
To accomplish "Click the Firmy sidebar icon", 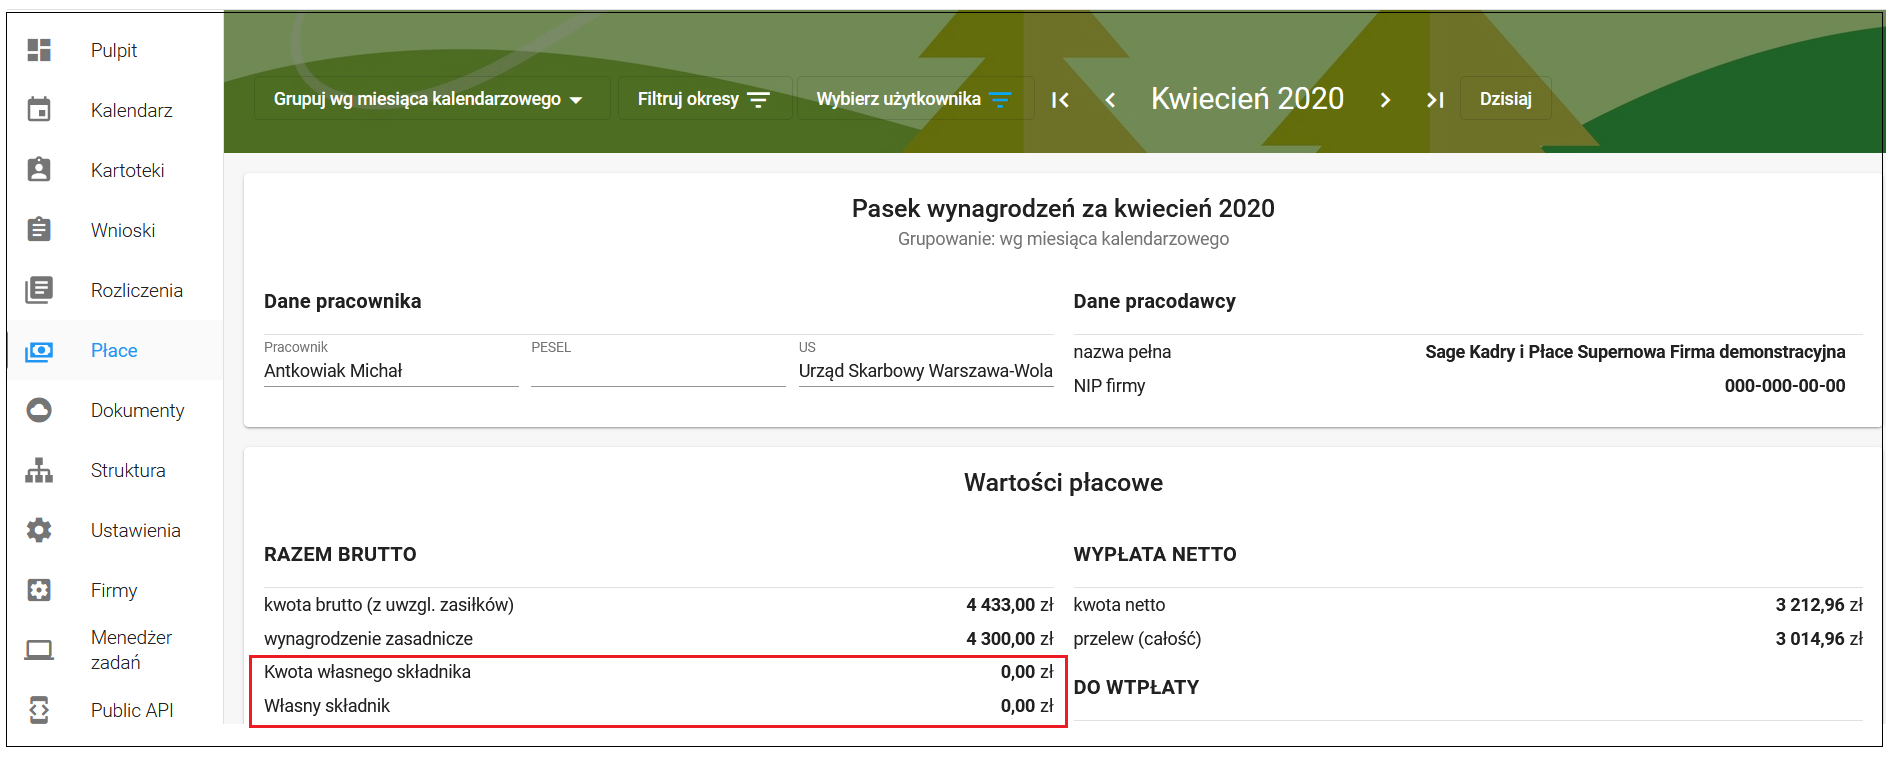I will point(39,590).
